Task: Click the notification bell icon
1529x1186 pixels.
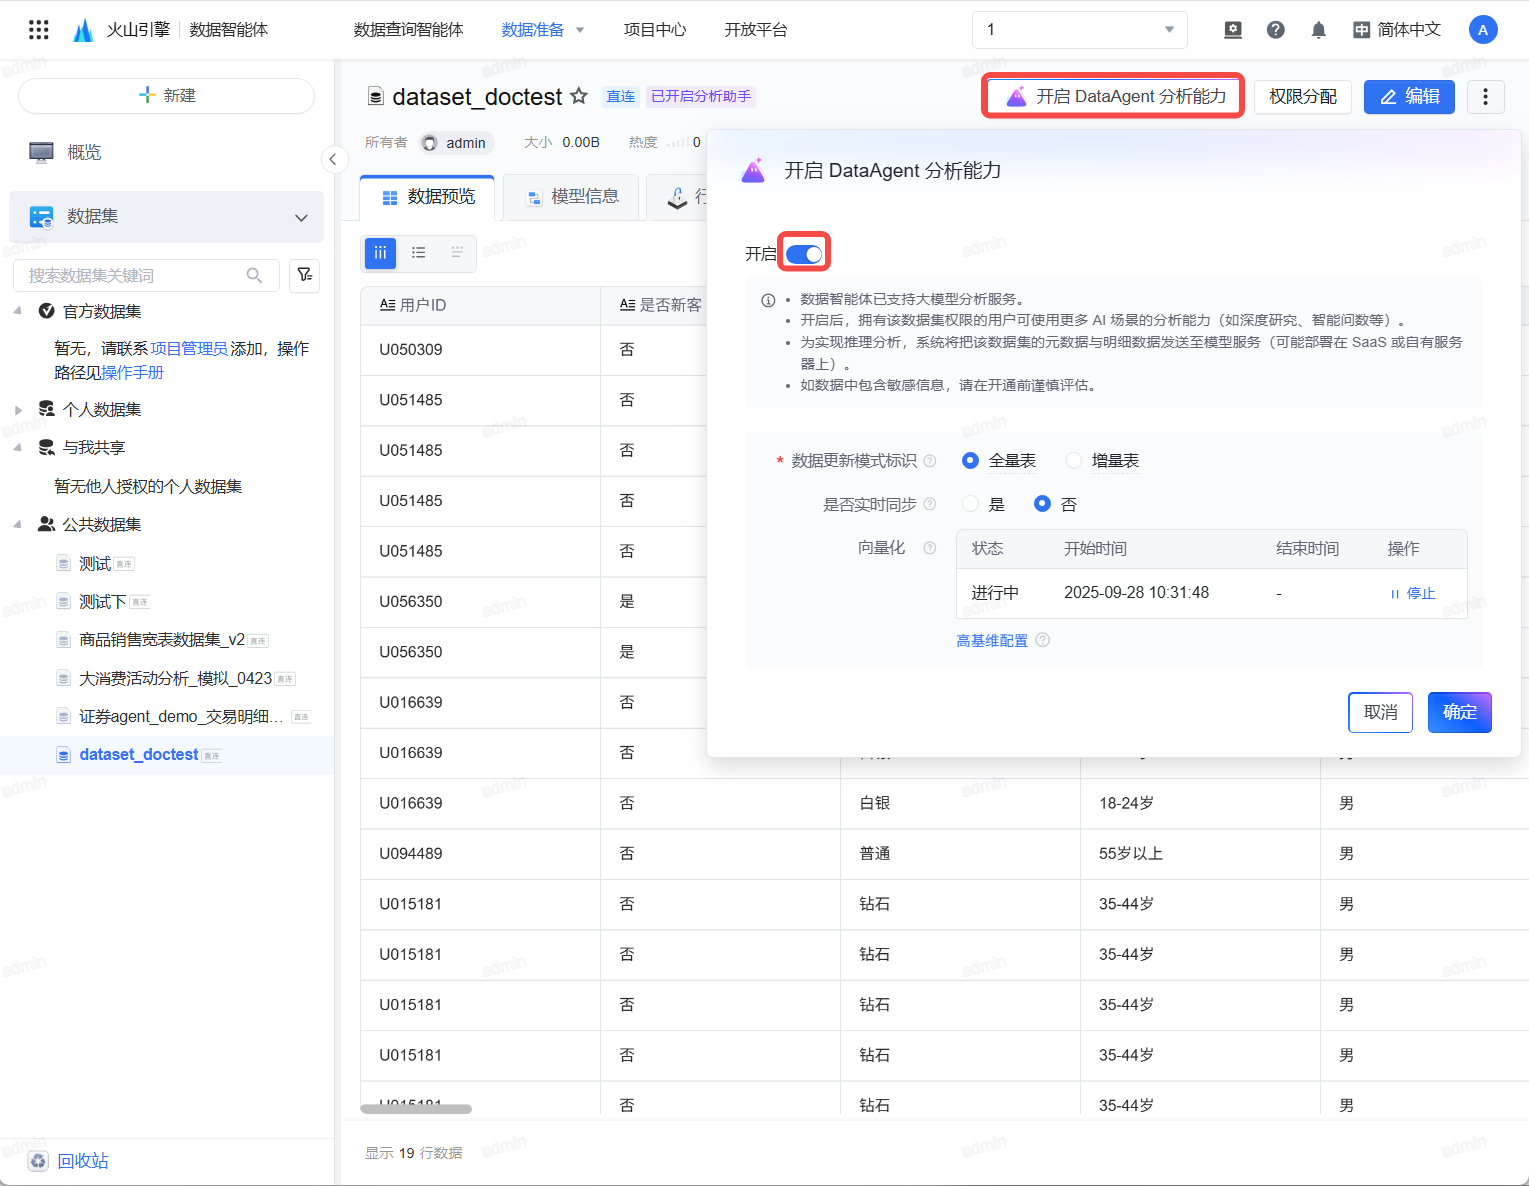Action: point(1318,30)
